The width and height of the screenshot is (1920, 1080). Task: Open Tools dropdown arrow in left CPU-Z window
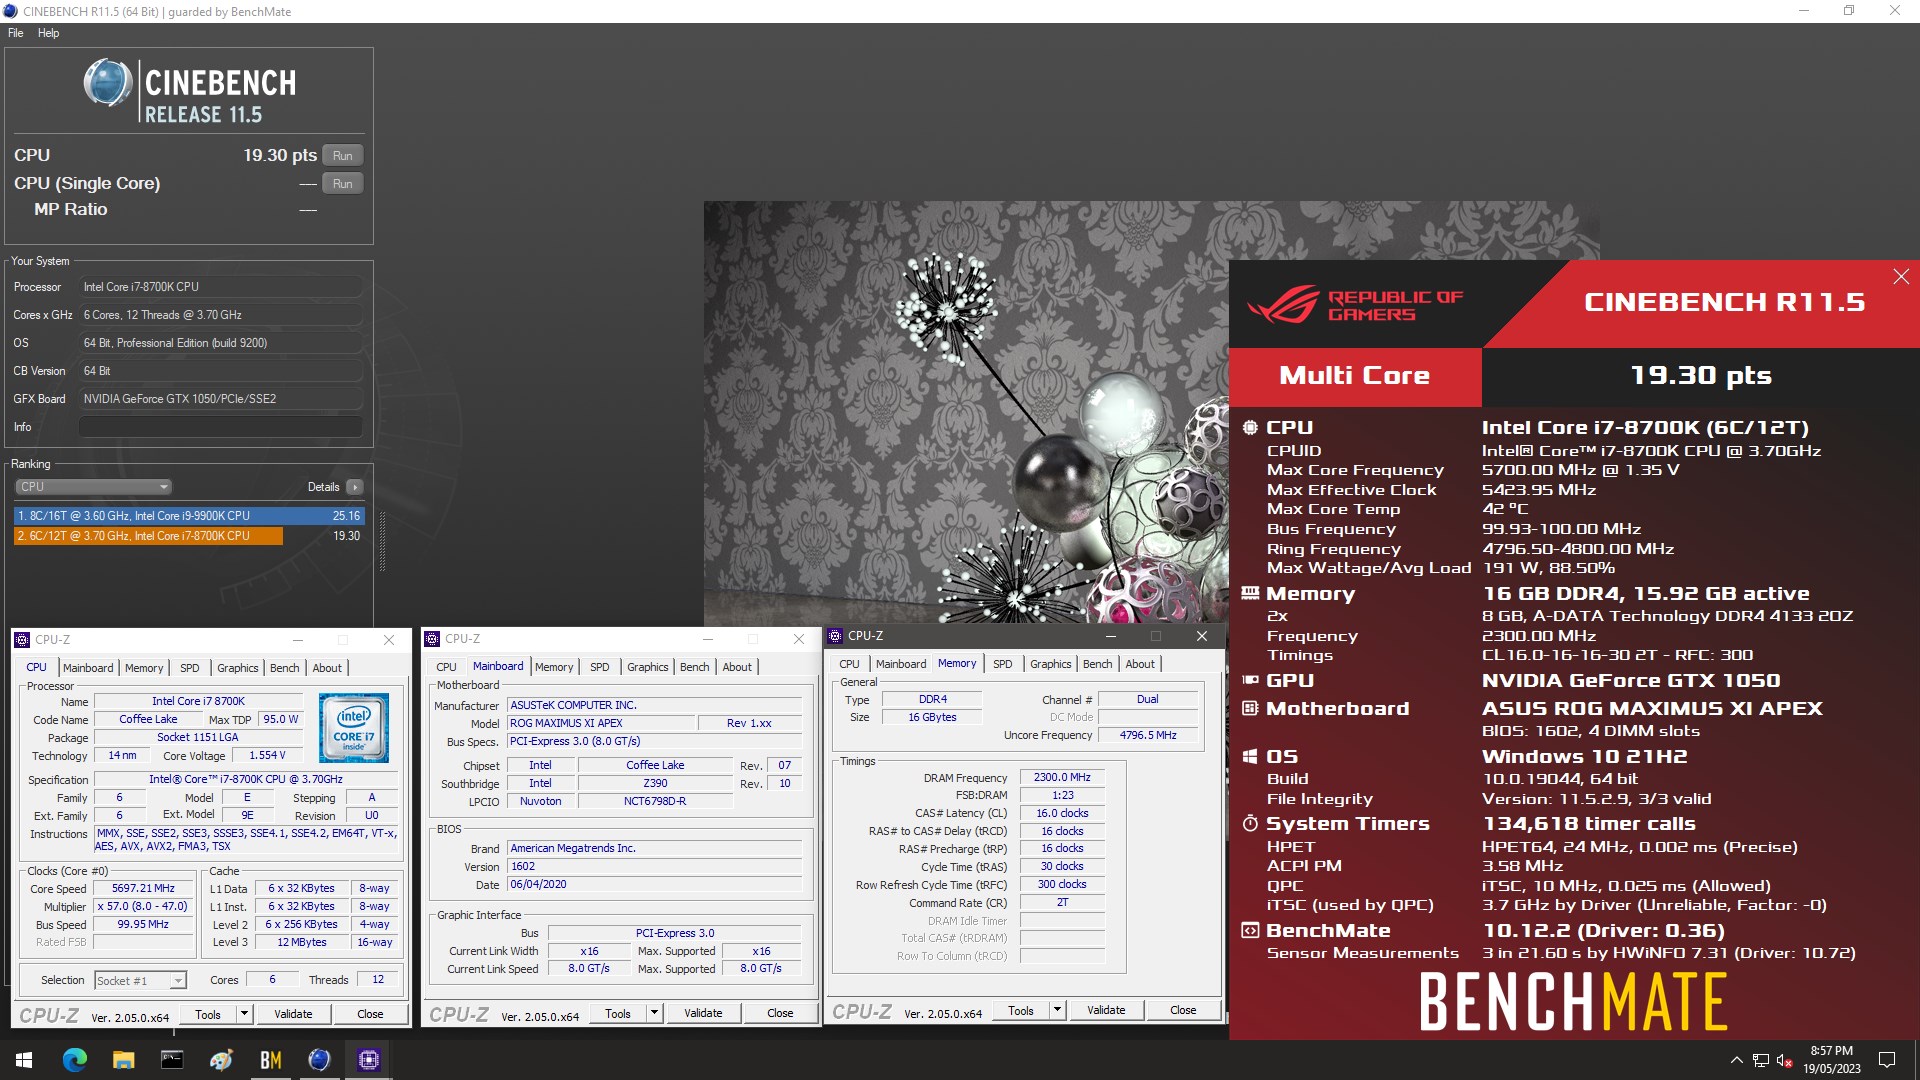pos(244,1014)
